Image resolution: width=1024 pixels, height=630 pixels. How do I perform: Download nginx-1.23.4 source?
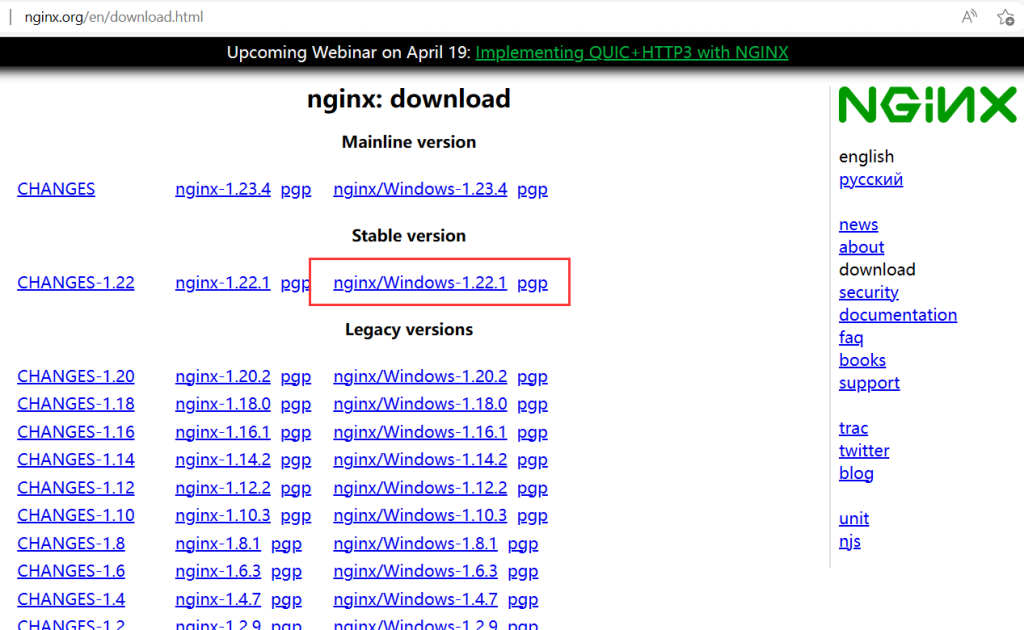click(223, 189)
